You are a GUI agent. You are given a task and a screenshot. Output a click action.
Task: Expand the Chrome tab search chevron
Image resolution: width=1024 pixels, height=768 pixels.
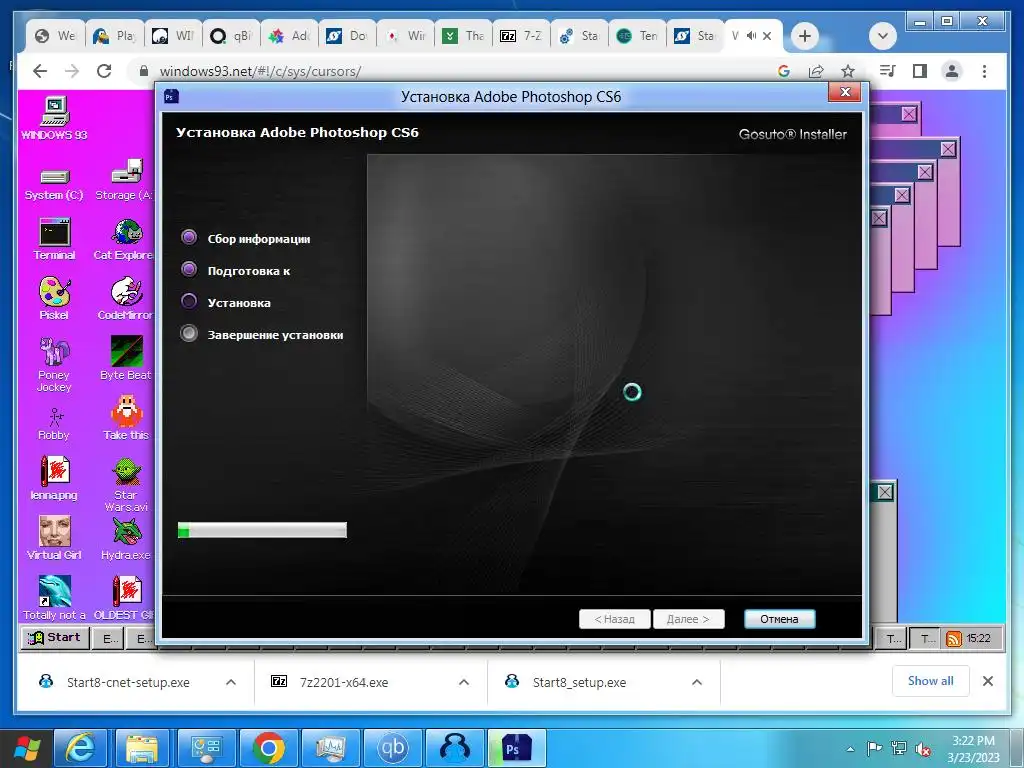coord(883,36)
